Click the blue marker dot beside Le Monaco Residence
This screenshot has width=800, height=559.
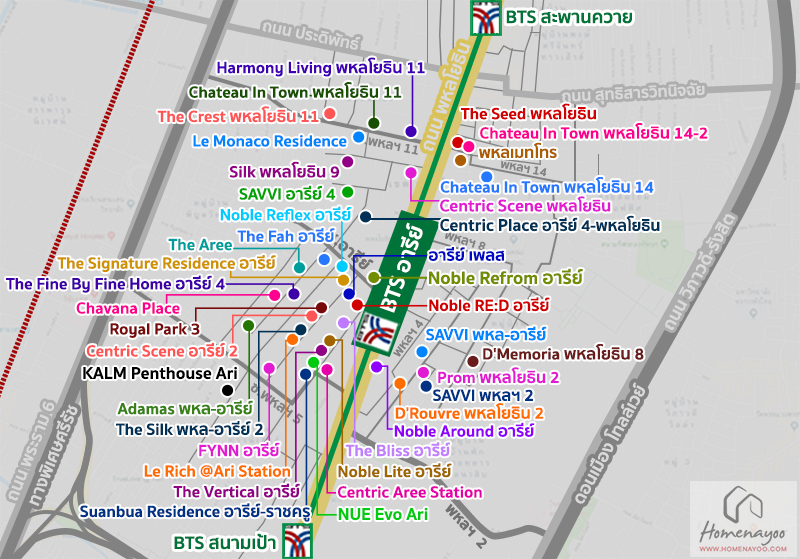coord(359,137)
